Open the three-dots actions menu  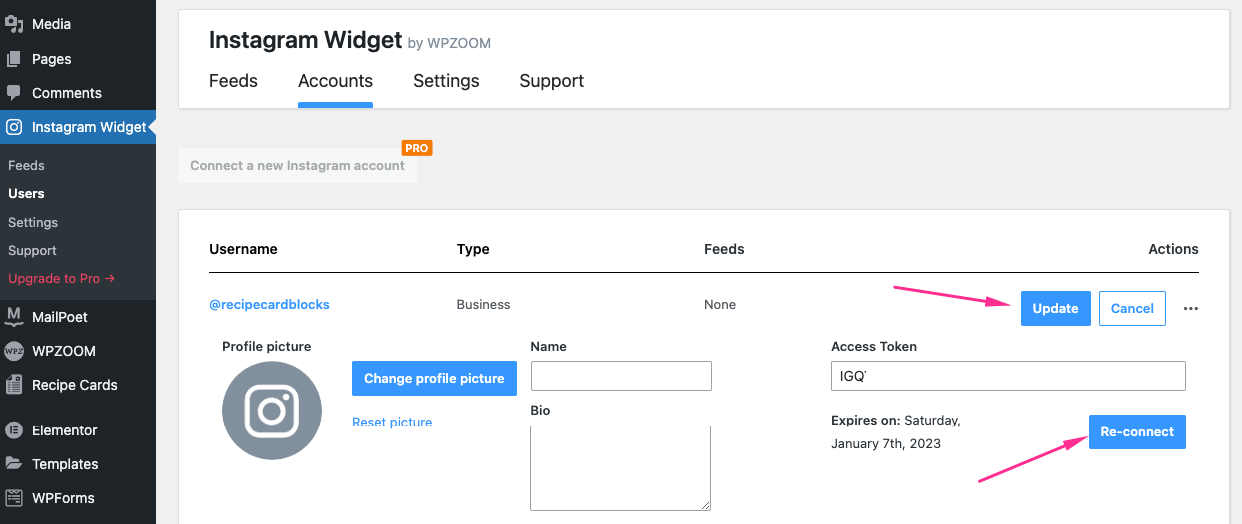[1190, 309]
